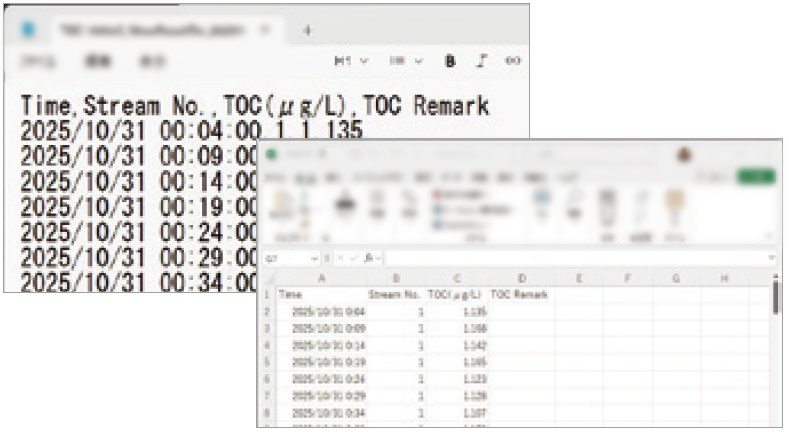Click the green Excel app icon
This screenshot has width=789, height=432.
[271, 154]
